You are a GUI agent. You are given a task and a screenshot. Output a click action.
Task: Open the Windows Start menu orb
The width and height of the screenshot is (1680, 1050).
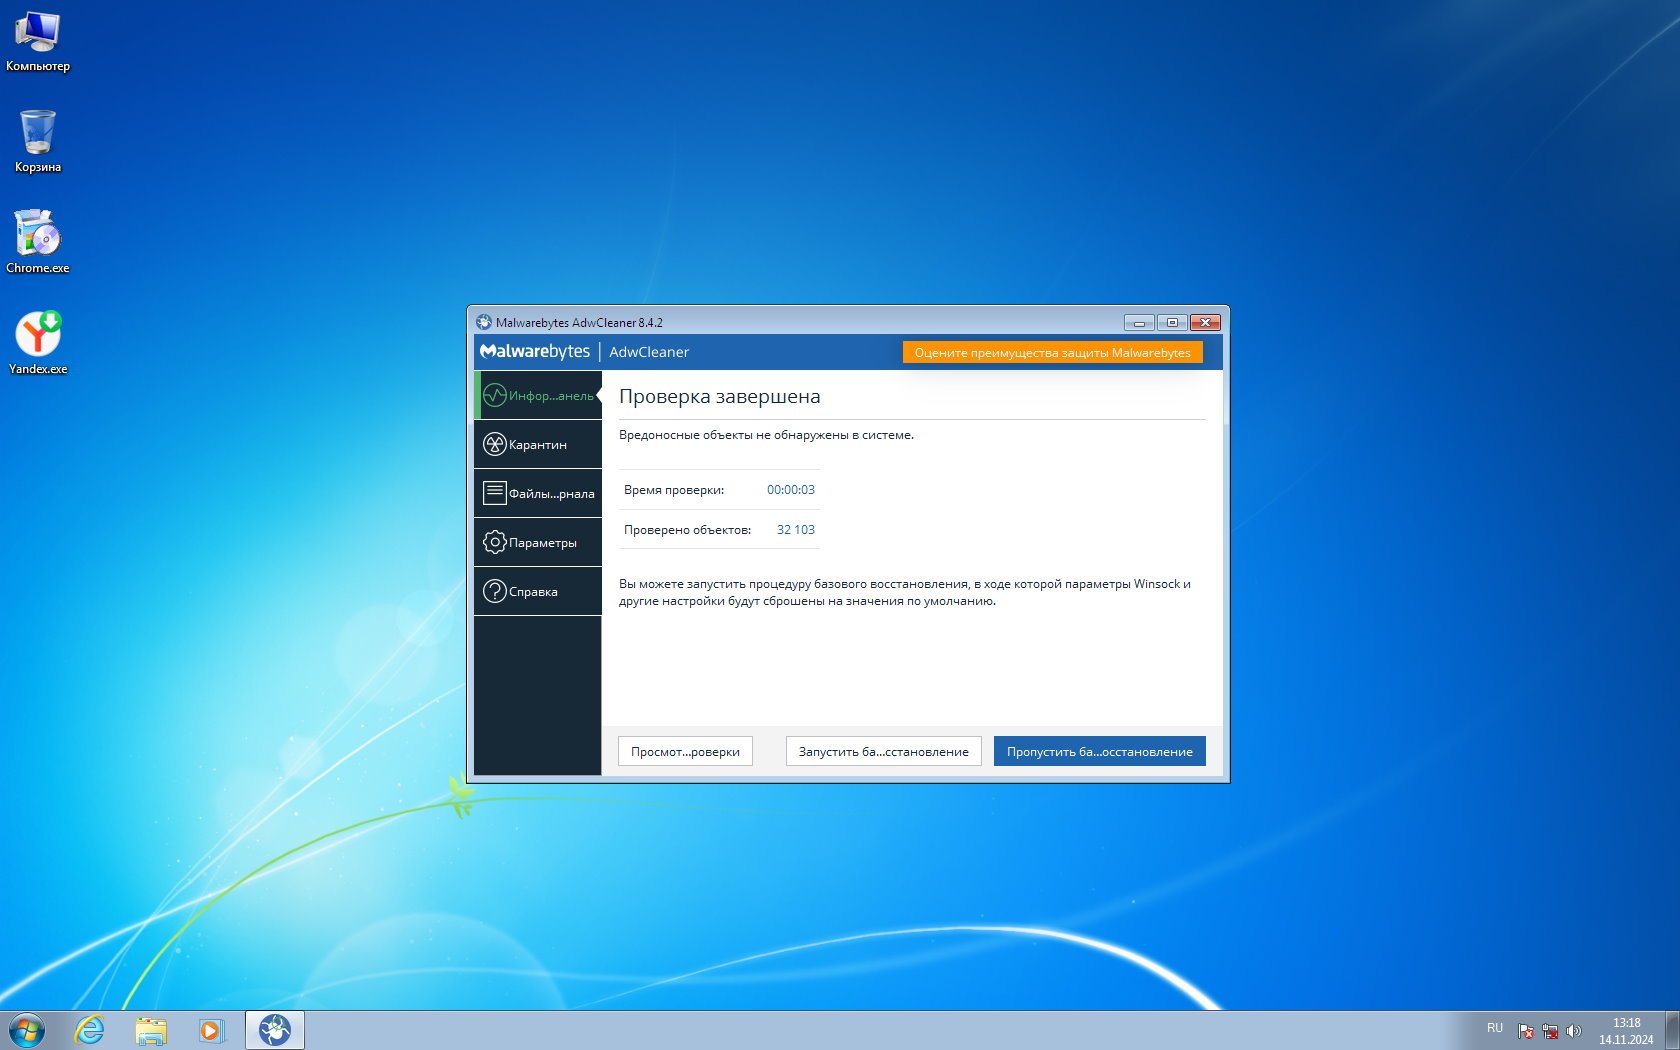point(27,1030)
